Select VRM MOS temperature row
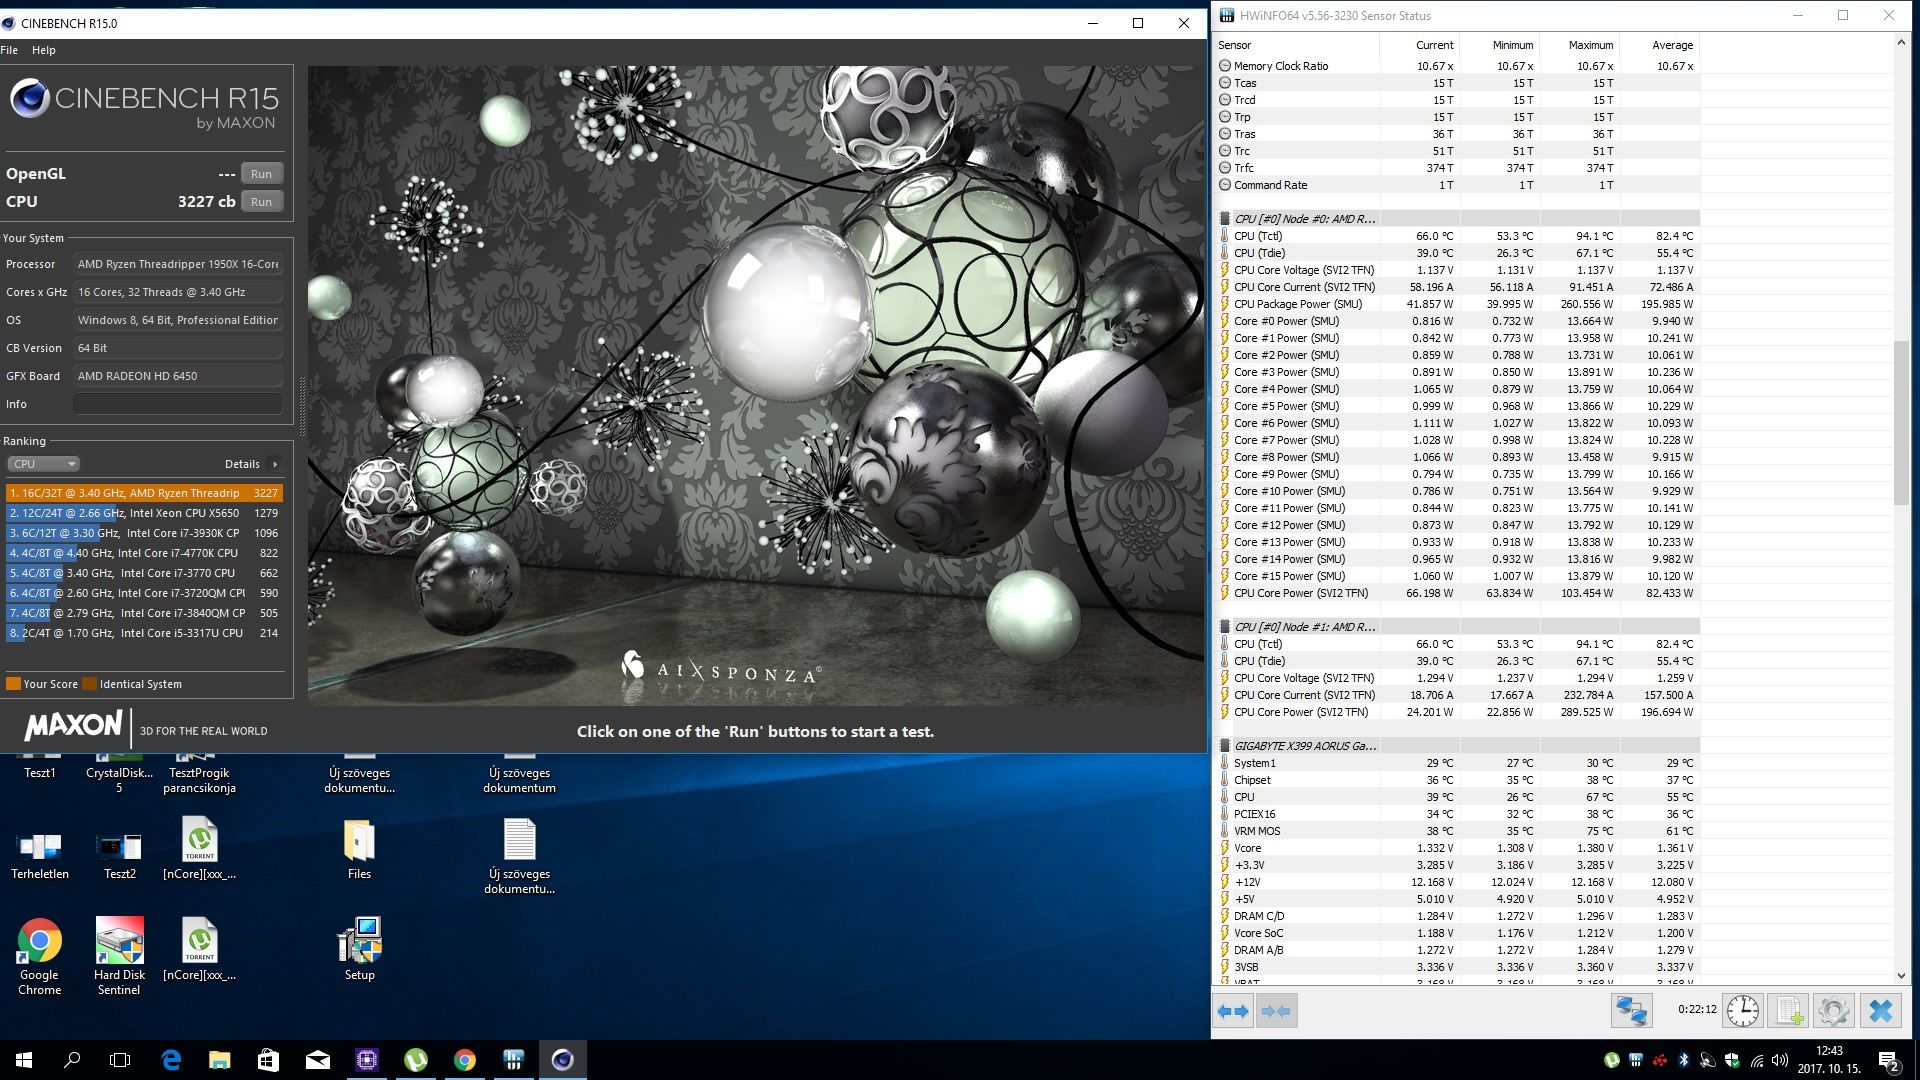Image resolution: width=1920 pixels, height=1080 pixels. click(x=1458, y=831)
